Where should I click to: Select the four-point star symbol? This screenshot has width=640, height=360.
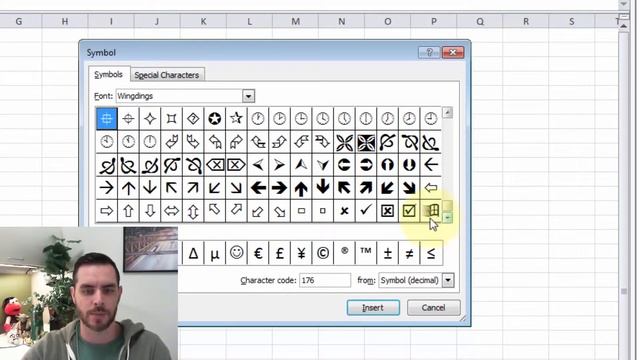point(150,119)
